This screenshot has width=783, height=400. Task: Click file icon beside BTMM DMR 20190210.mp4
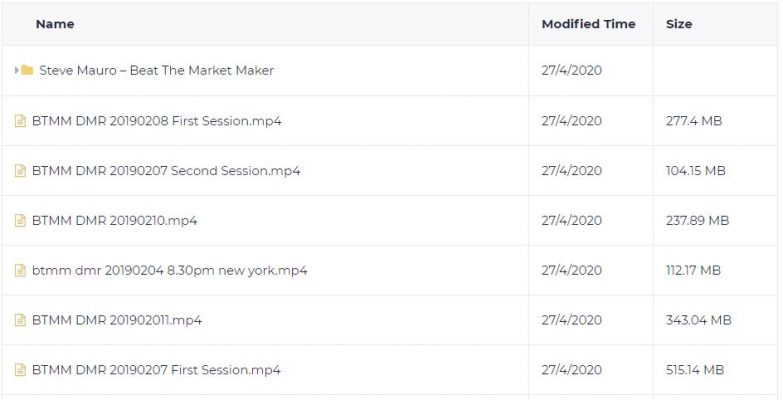coord(20,221)
